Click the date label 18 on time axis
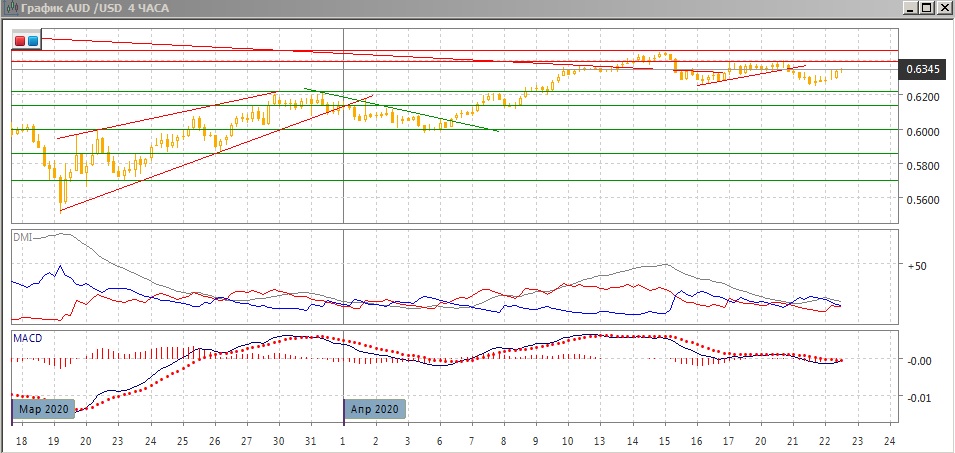 click(20, 441)
